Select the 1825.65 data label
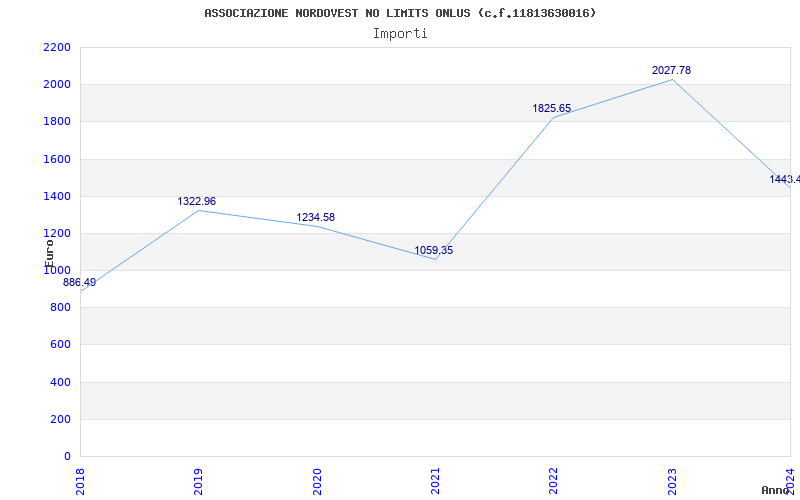The image size is (800, 500). coord(552,108)
